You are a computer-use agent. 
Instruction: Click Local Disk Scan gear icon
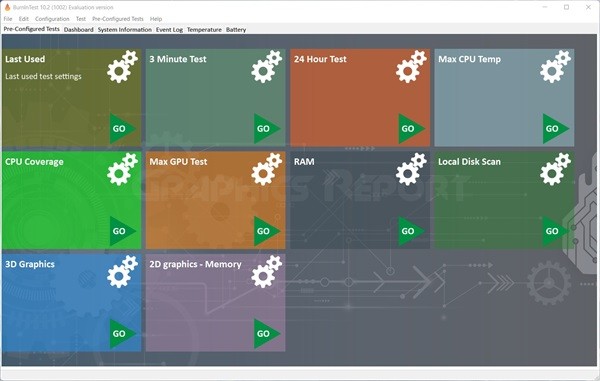pyautogui.click(x=556, y=169)
